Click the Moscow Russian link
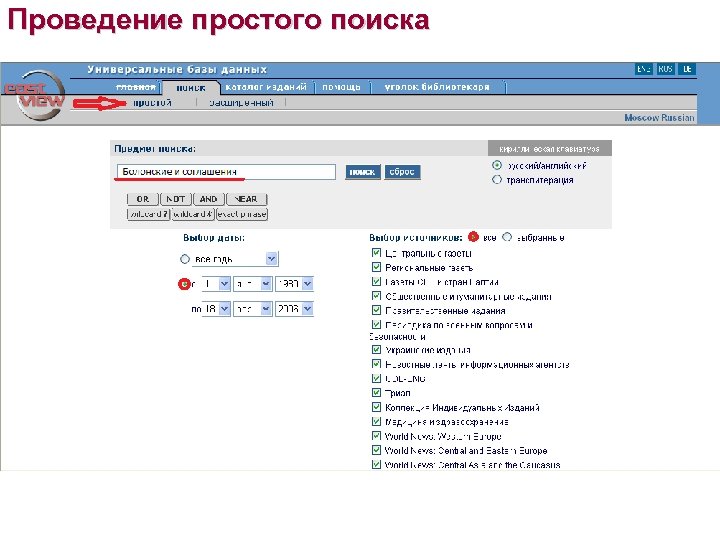The width and height of the screenshot is (720, 540). [659, 118]
